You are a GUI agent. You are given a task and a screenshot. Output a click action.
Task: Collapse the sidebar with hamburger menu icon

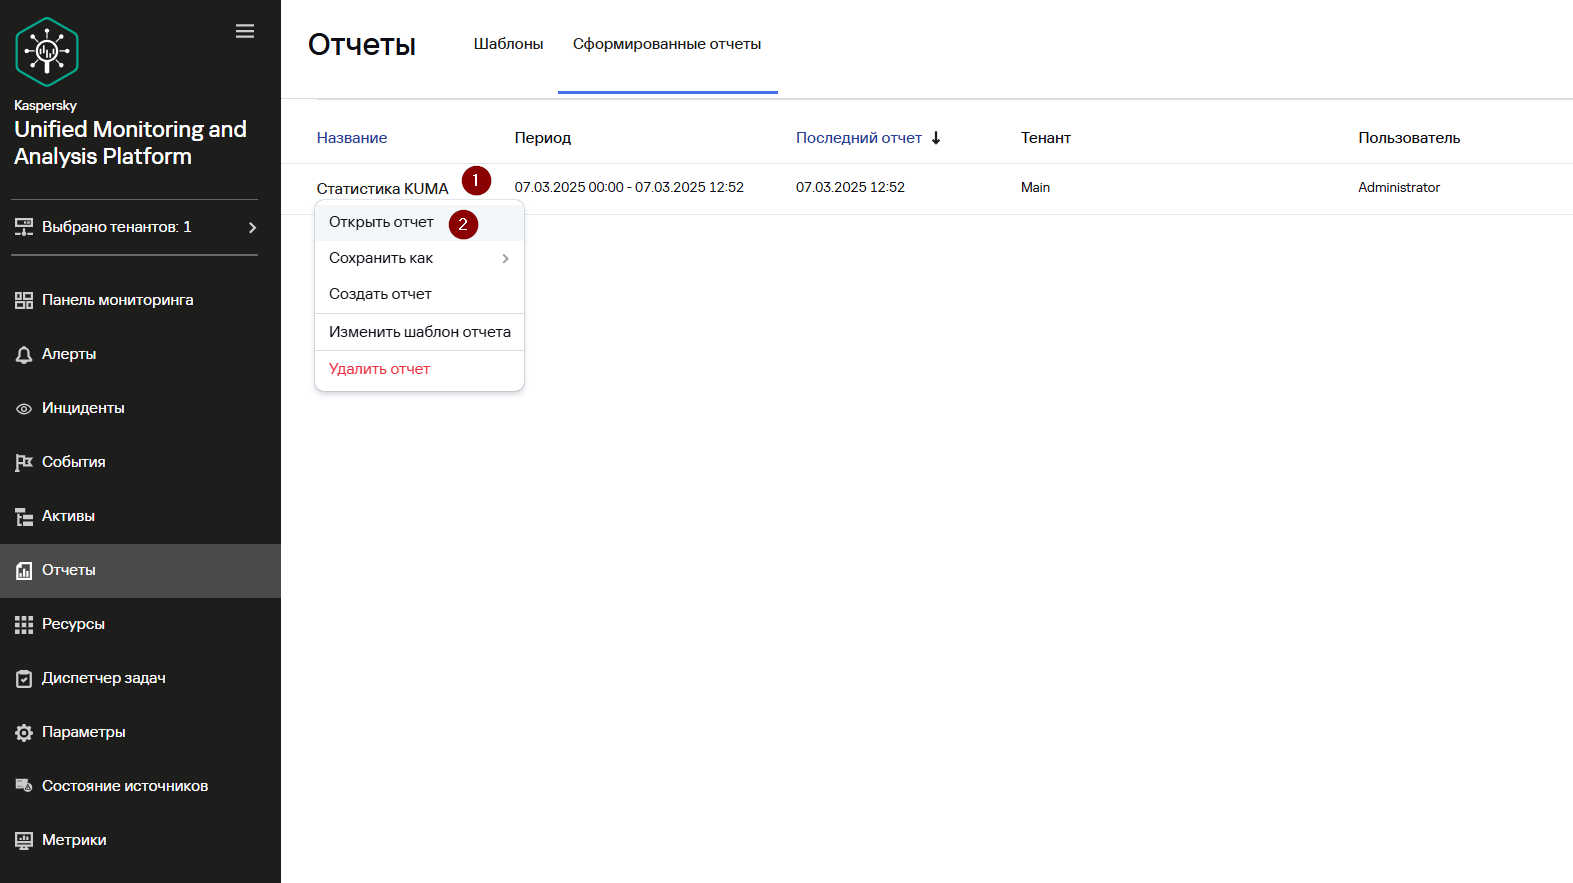[x=245, y=31]
